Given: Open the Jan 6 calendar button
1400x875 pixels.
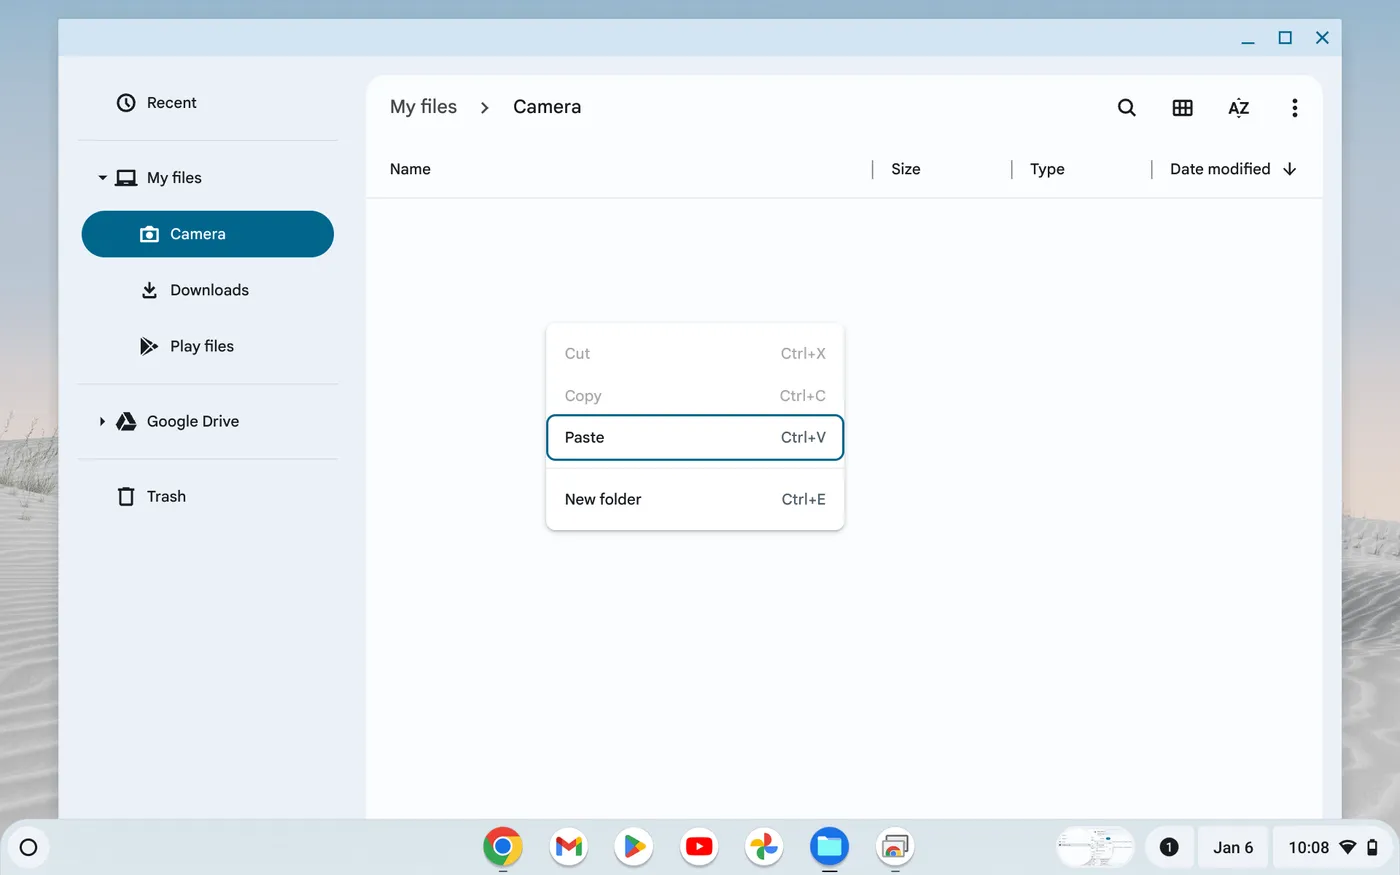Looking at the screenshot, I should tap(1233, 847).
